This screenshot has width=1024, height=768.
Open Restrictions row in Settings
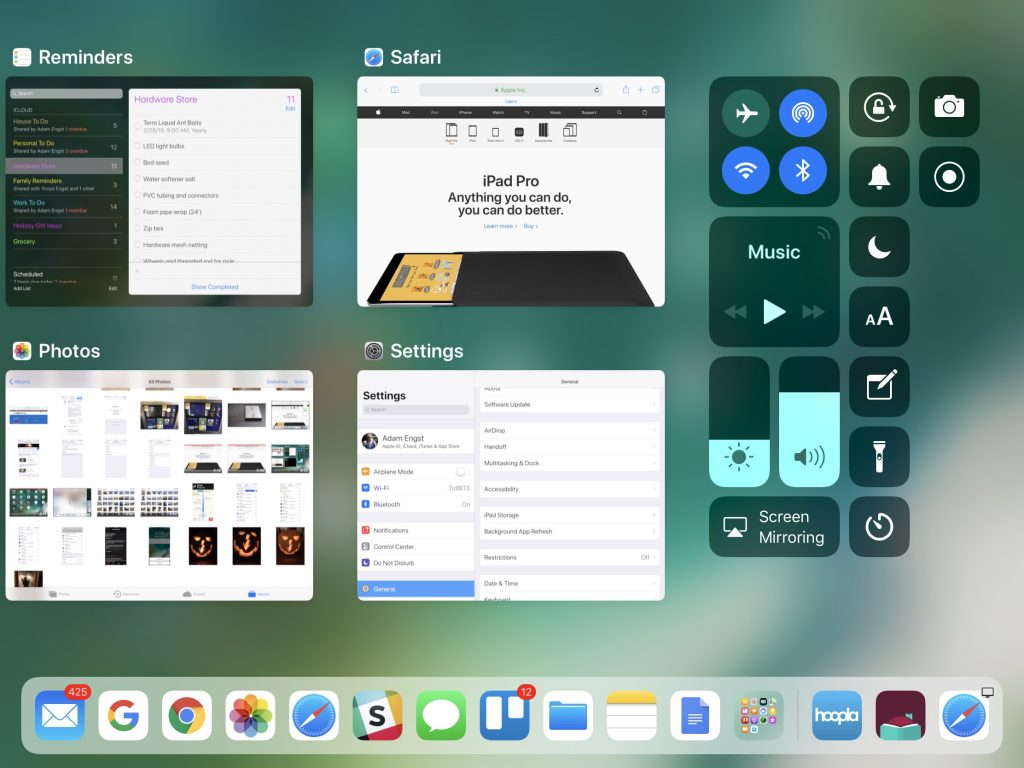[x=569, y=558]
